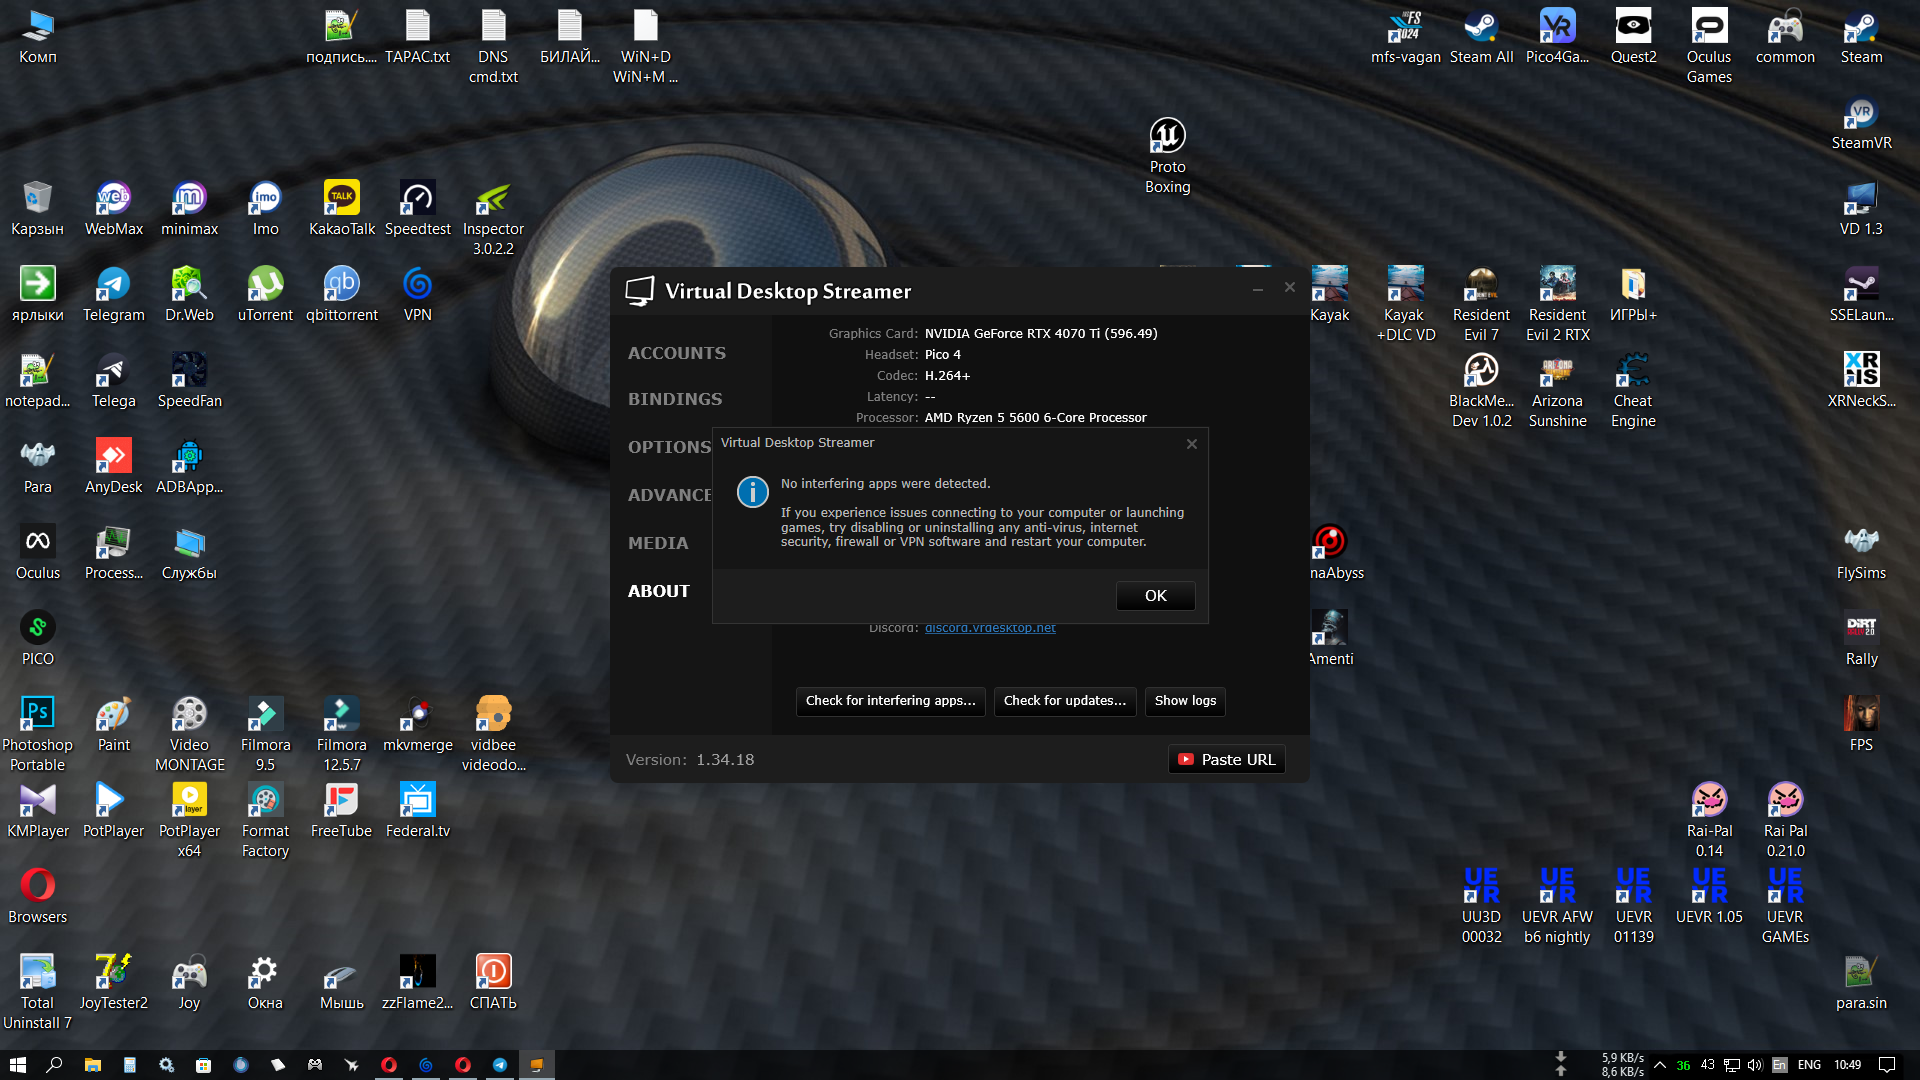This screenshot has width=1920, height=1080.
Task: Open the FlySims desktop icon
Action: [1861, 553]
